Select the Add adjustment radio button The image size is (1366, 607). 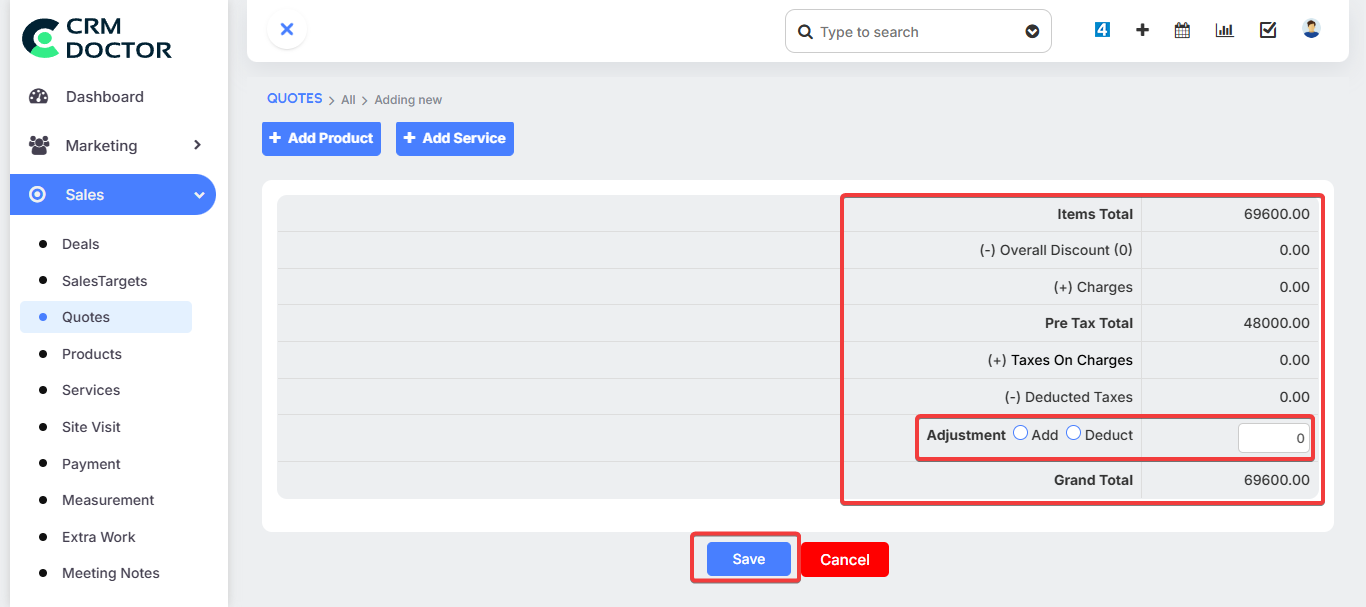click(1020, 433)
